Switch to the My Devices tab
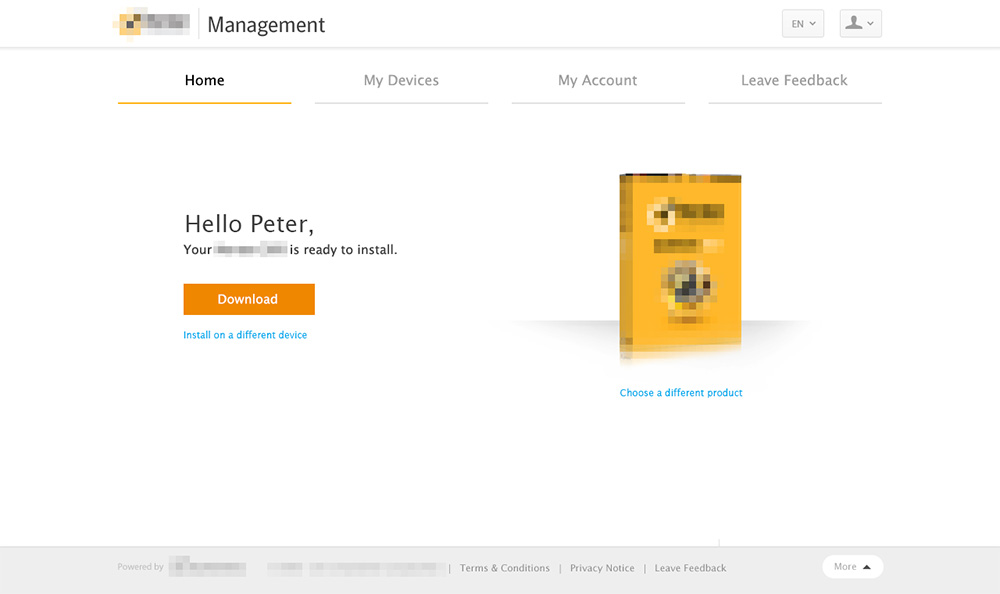1000x594 pixels. click(x=401, y=80)
